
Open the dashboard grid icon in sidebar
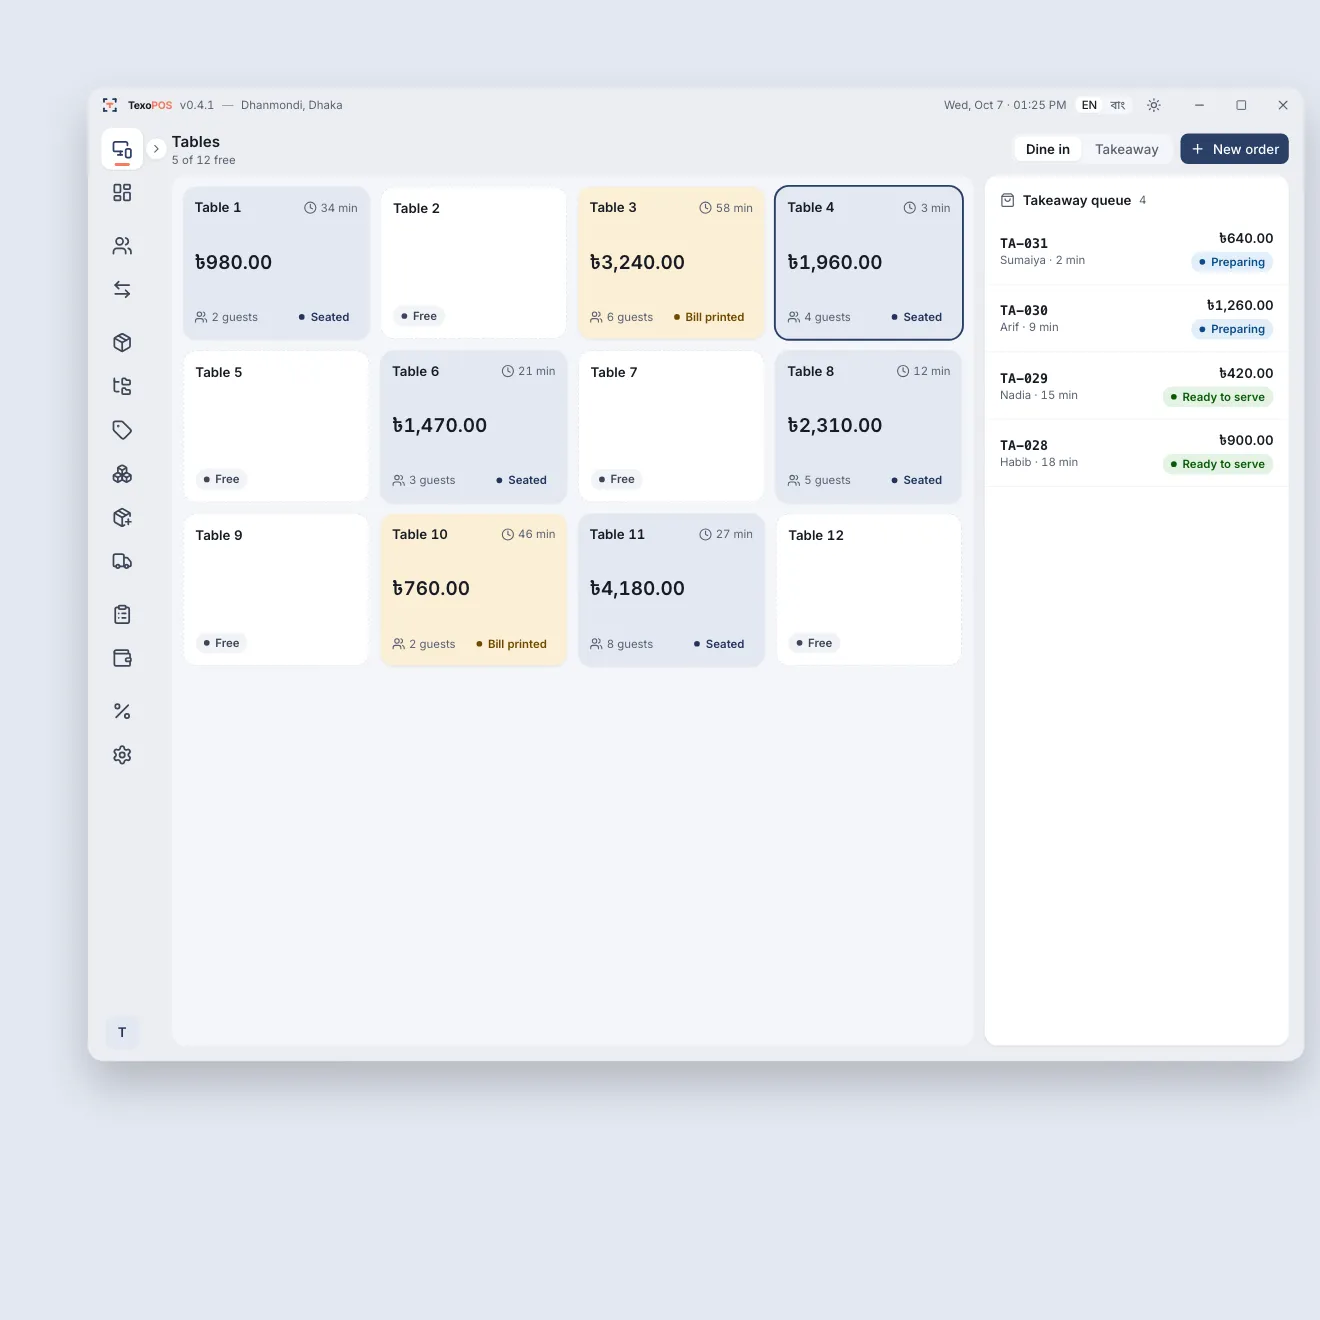122,193
